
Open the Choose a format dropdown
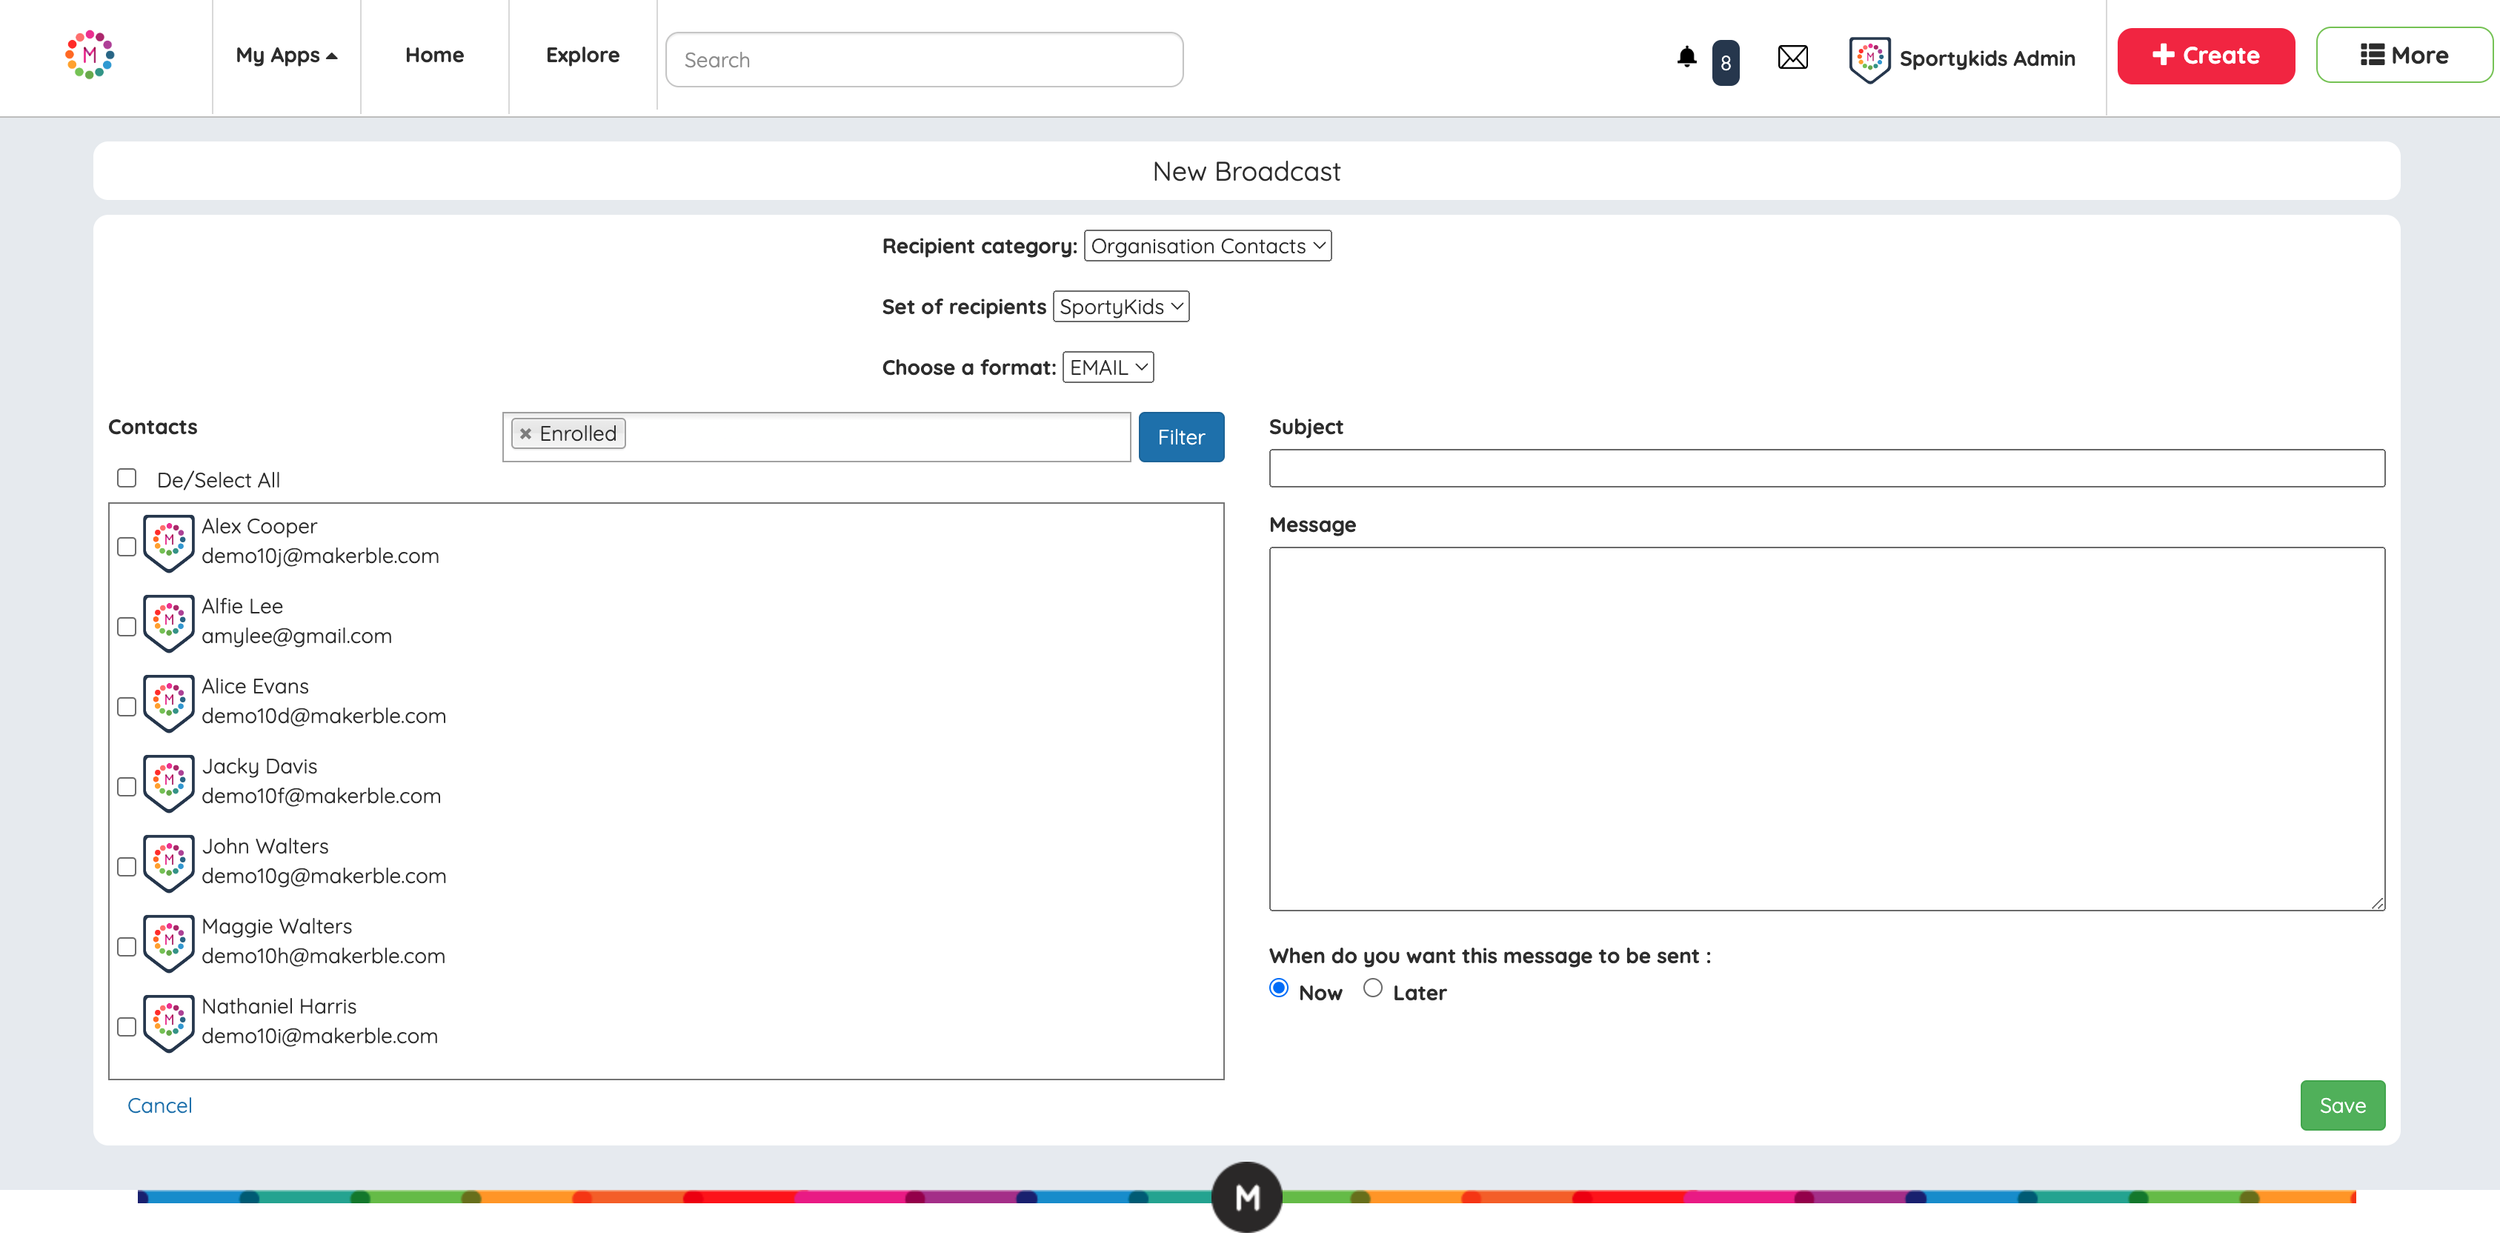click(x=1107, y=368)
